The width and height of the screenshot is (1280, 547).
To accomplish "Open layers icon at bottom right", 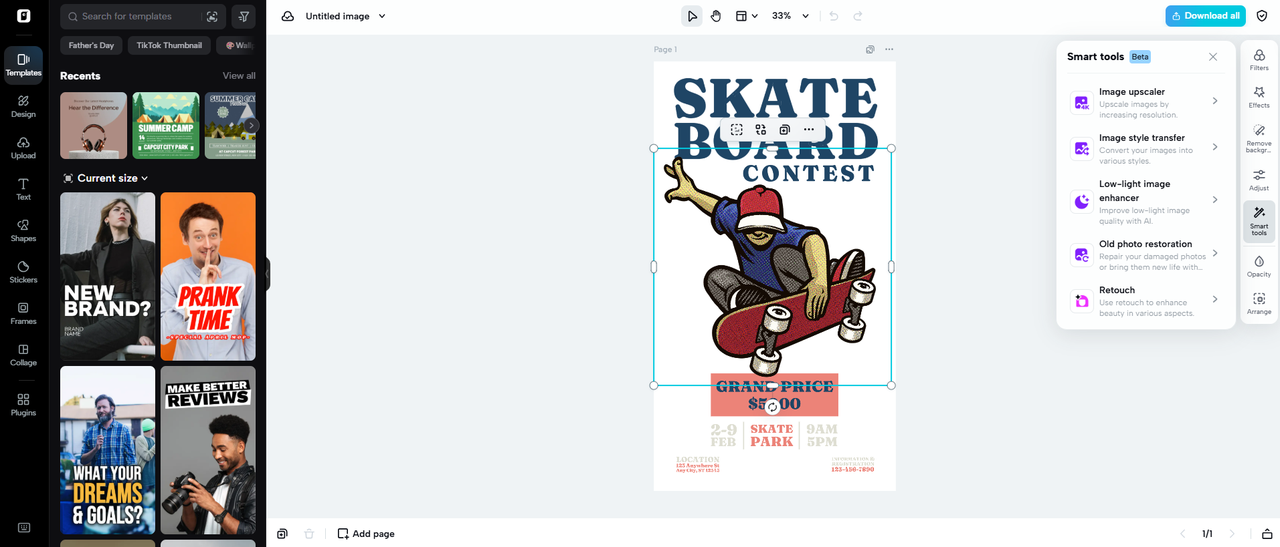I will (1267, 534).
